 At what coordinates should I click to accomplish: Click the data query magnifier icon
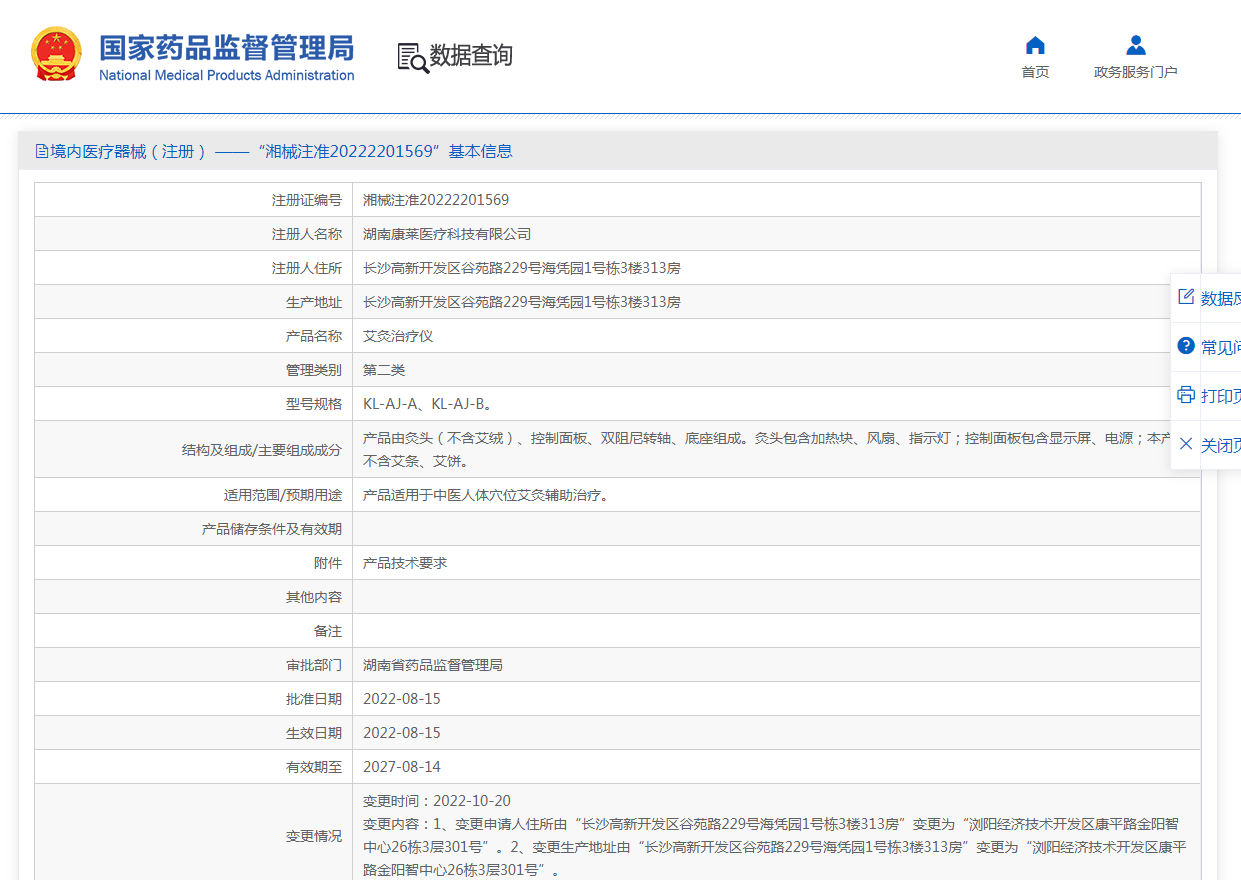coord(413,57)
